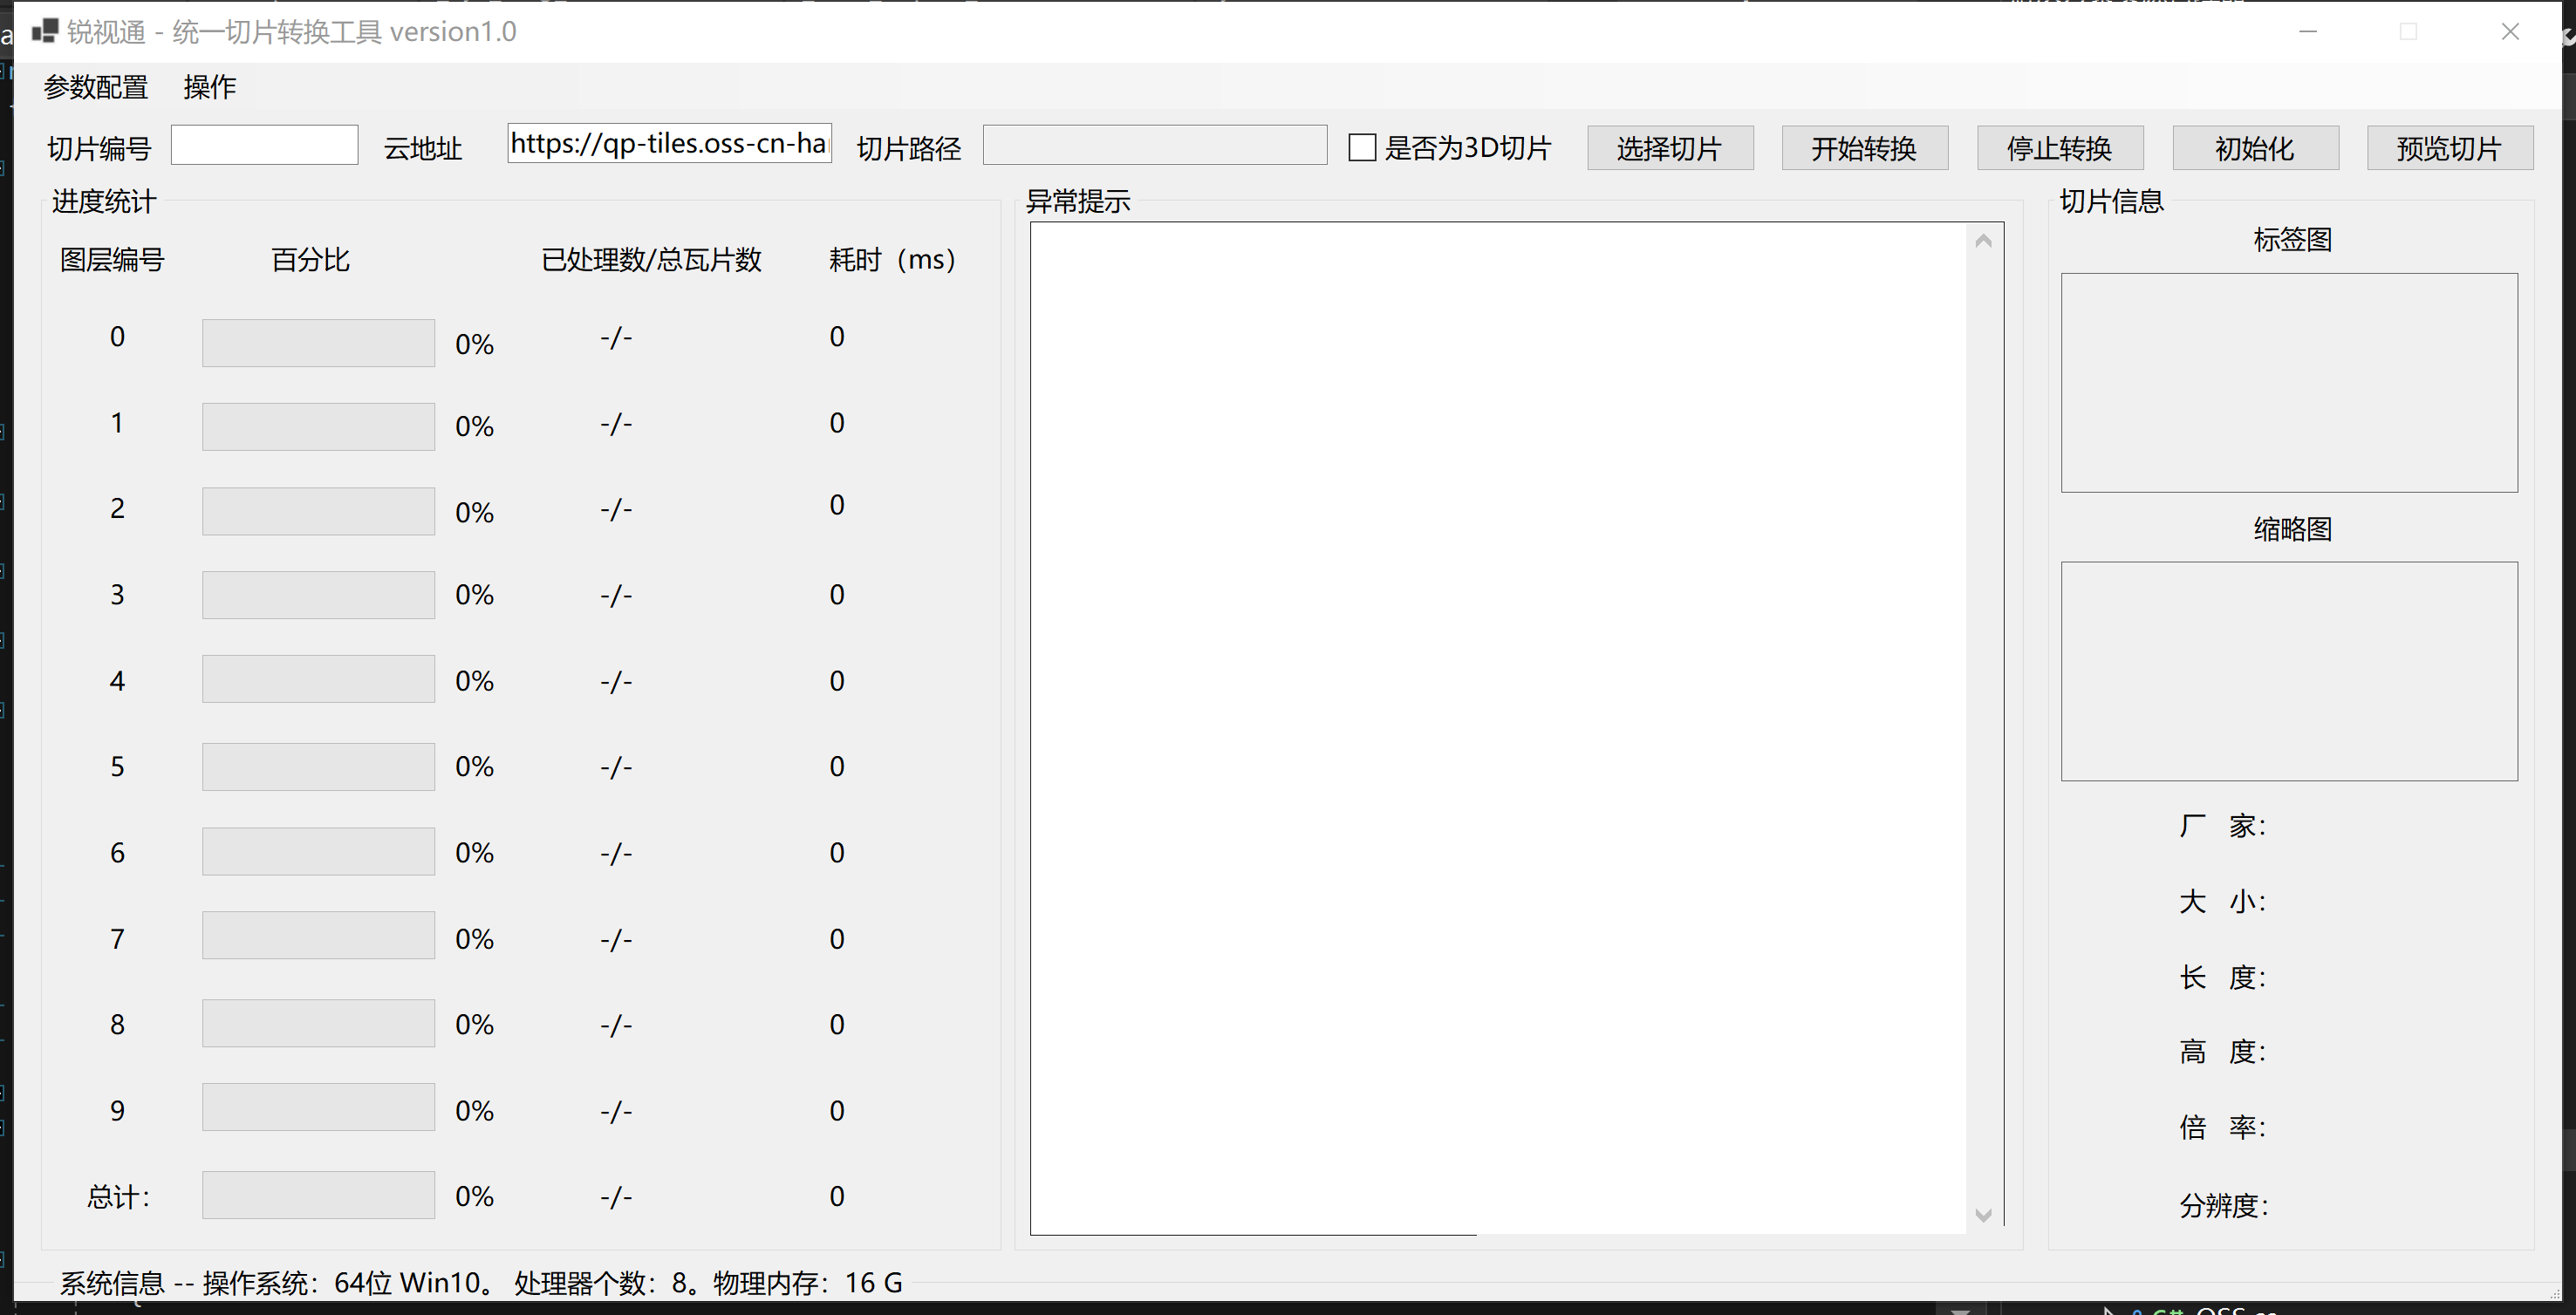The image size is (2576, 1315).
Task: Click the 进度统计 group title
Action: coord(104,201)
